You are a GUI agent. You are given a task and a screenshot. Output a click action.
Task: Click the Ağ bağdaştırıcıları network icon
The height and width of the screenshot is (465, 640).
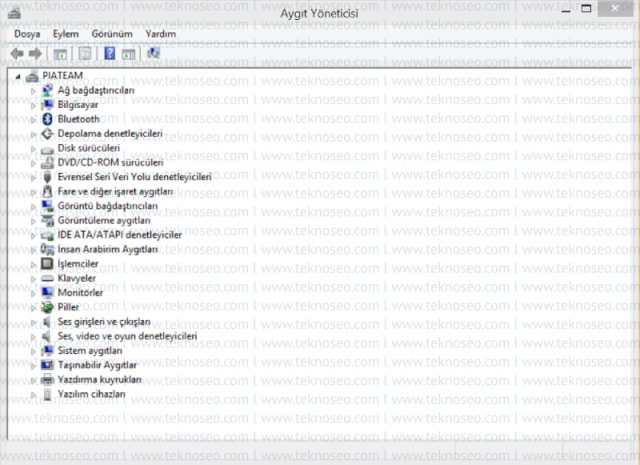click(47, 90)
